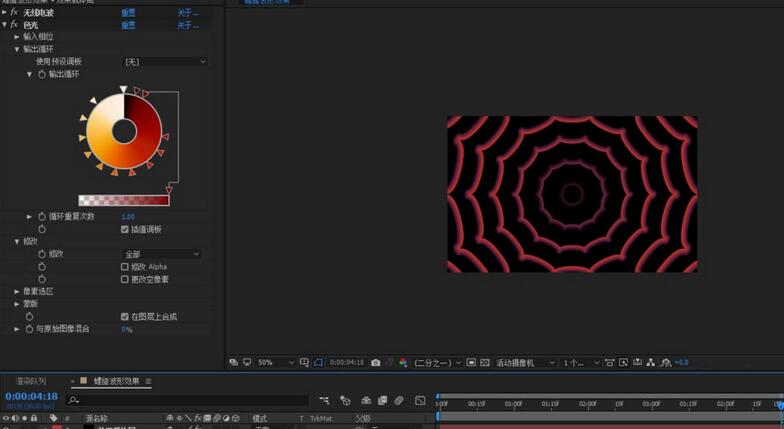Select the 螺旋波形效果 timeline tab
The width and height of the screenshot is (784, 429).
pyautogui.click(x=115, y=381)
